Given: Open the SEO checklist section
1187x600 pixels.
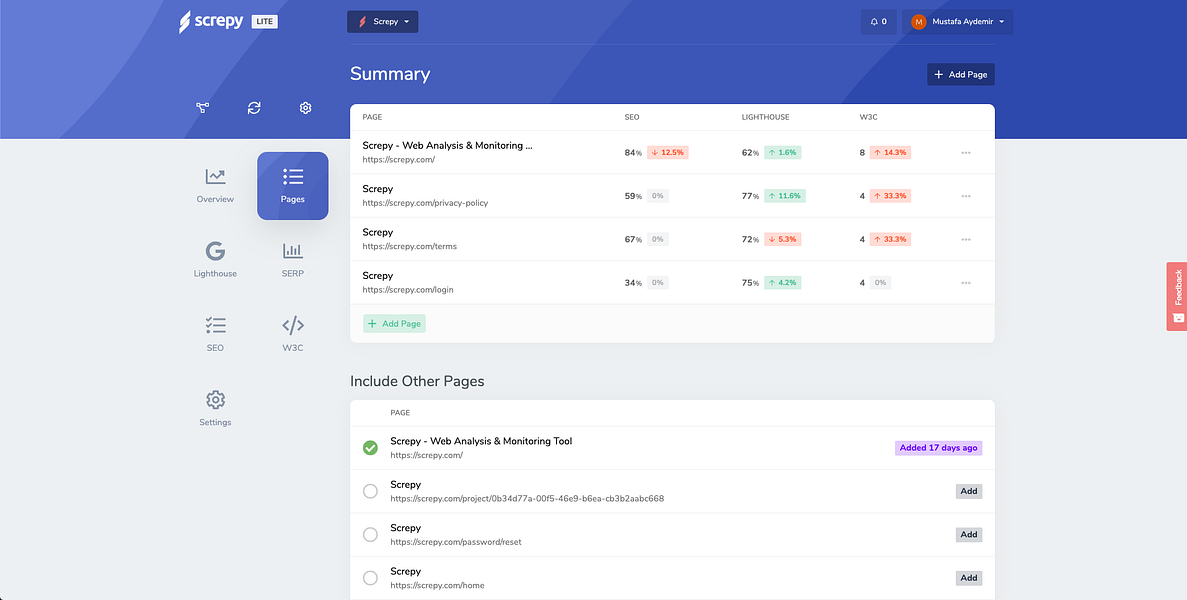Looking at the screenshot, I should coord(215,334).
